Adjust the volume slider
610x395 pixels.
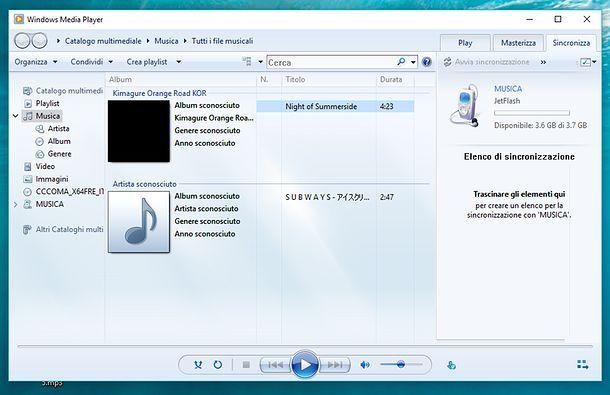tap(401, 364)
